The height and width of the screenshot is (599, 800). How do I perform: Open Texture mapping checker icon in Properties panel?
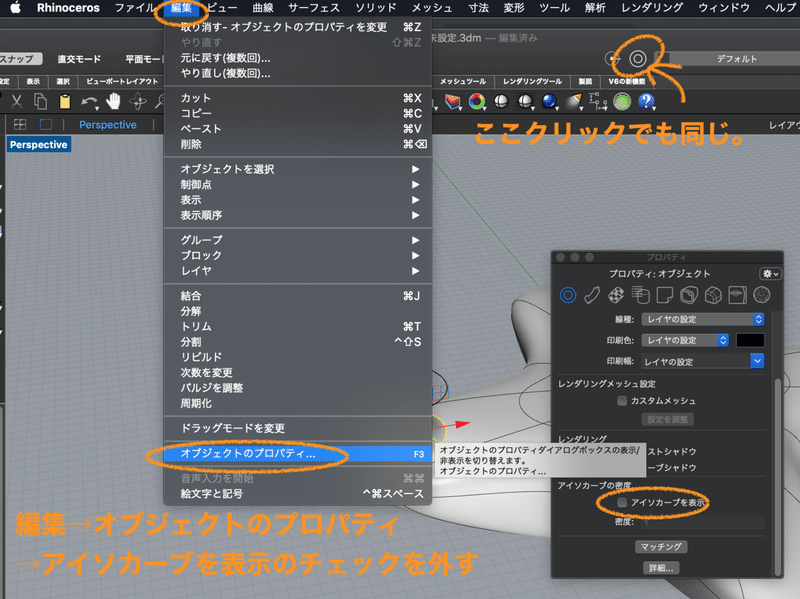[x=616, y=295]
